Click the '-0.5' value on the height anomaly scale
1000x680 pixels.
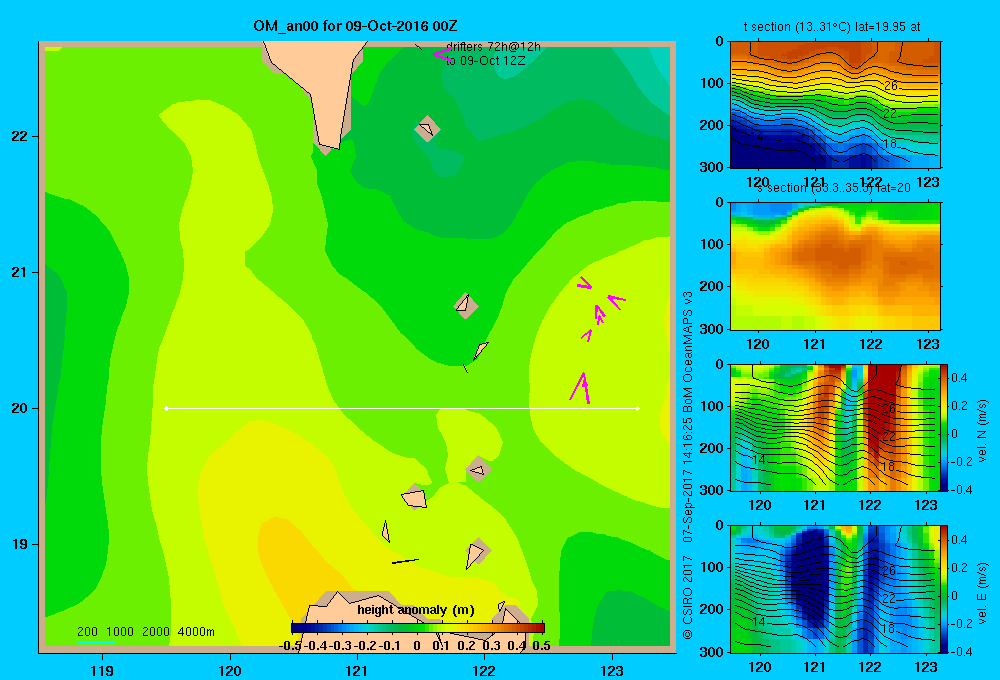290,646
